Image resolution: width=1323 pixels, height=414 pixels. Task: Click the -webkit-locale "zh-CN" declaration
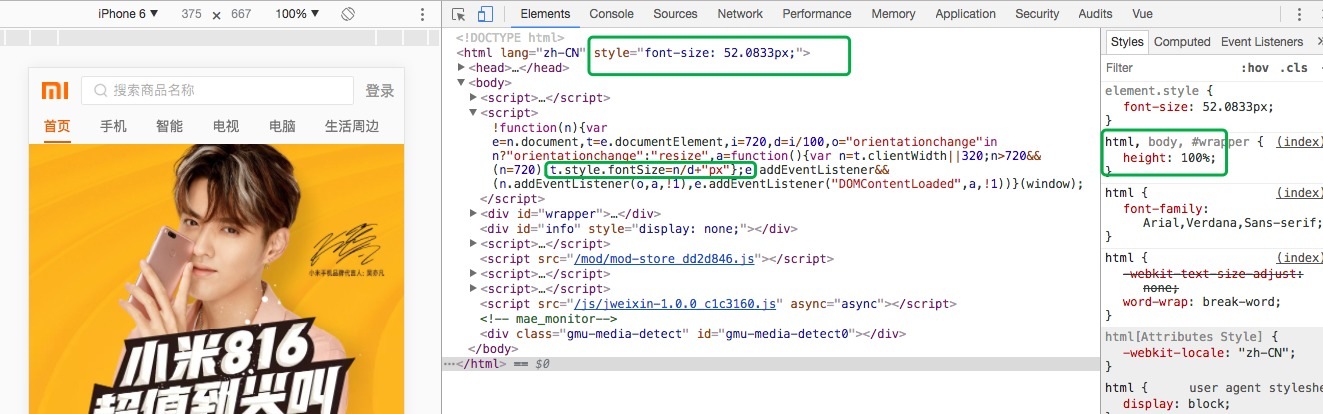pyautogui.click(x=1209, y=352)
